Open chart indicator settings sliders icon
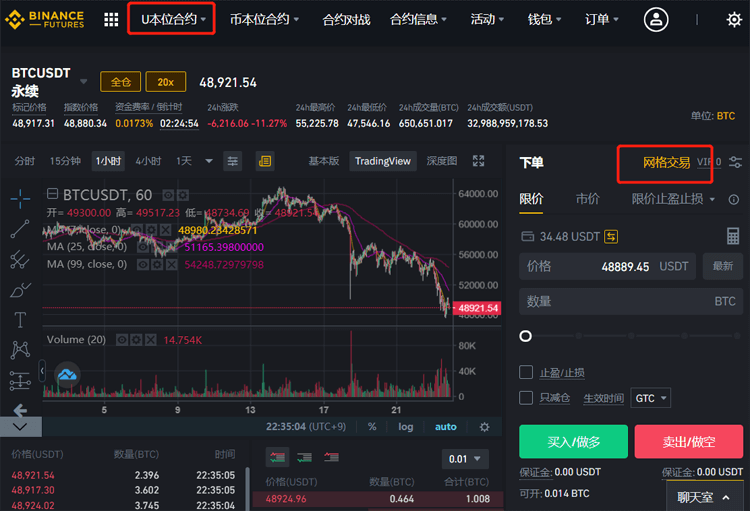Screen dimensions: 750x511 (x=232, y=161)
